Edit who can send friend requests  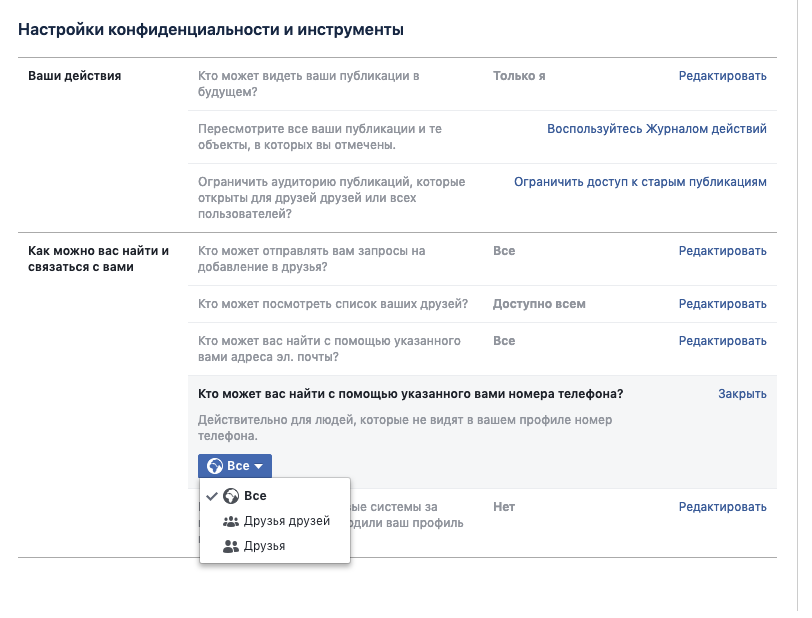click(722, 251)
